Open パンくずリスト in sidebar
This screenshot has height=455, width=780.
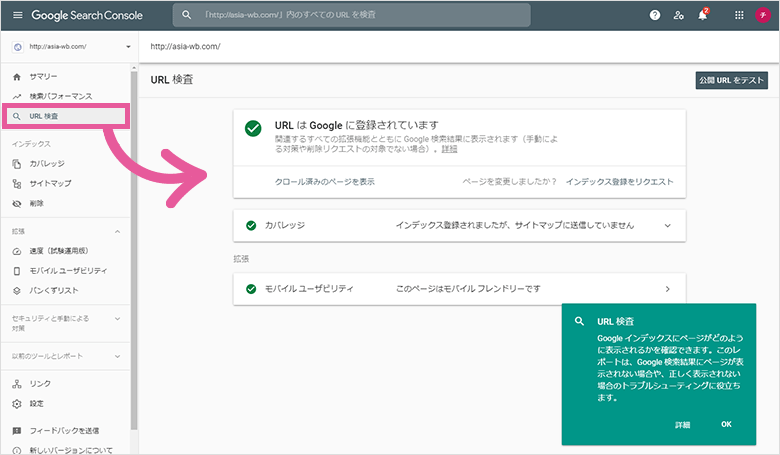[54, 290]
